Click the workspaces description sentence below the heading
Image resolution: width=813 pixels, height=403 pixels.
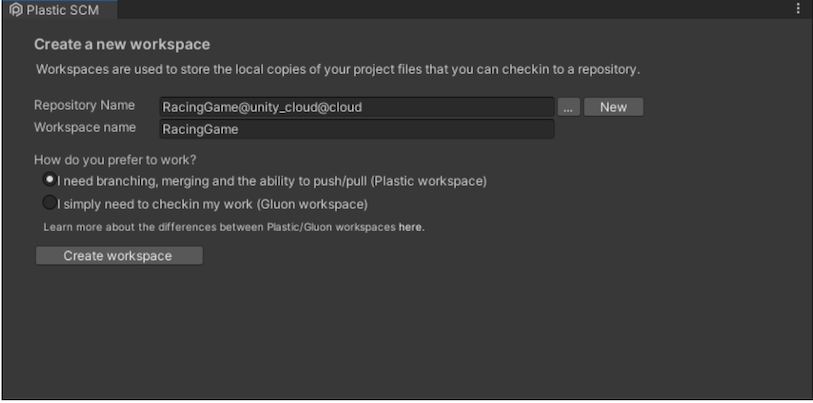337,70
